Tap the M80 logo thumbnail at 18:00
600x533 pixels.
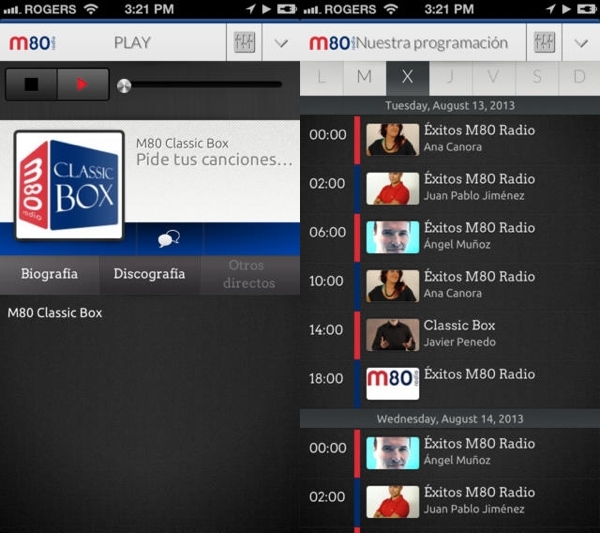point(392,384)
